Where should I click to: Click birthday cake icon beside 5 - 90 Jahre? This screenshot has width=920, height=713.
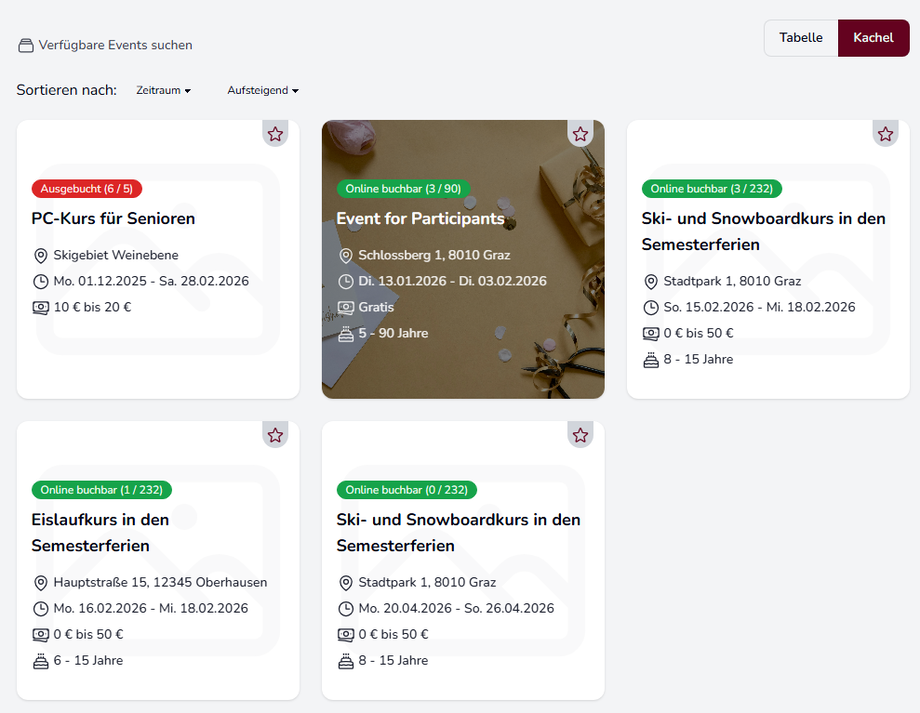(x=346, y=334)
